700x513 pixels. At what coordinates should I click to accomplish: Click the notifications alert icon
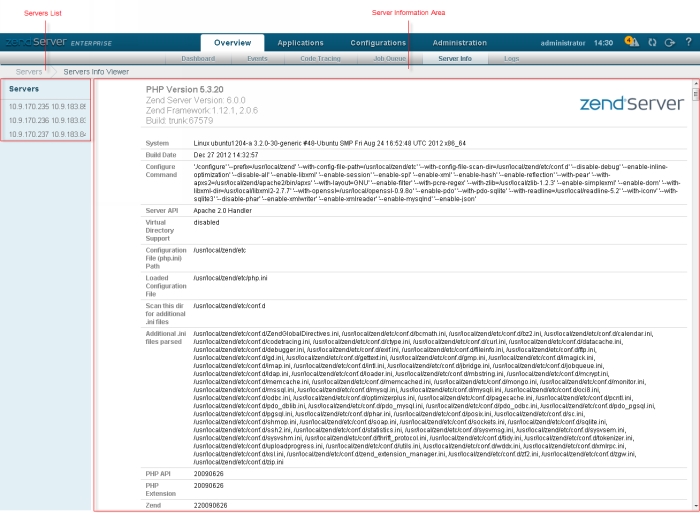click(x=631, y=42)
